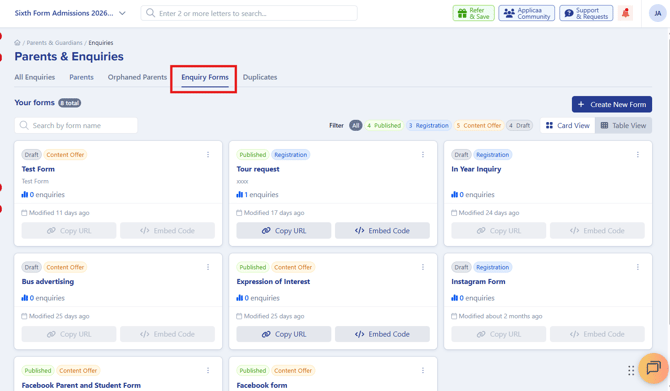
Task: Open the Orphaned Parents tab
Action: (137, 77)
